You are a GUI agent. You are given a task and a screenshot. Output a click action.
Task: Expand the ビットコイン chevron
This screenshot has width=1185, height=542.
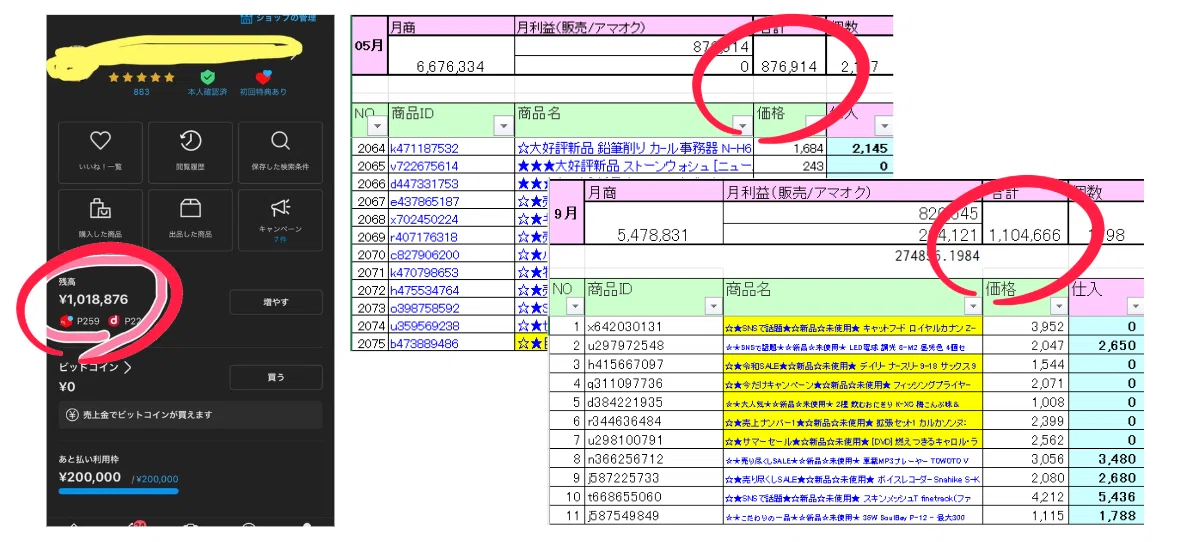(x=127, y=368)
